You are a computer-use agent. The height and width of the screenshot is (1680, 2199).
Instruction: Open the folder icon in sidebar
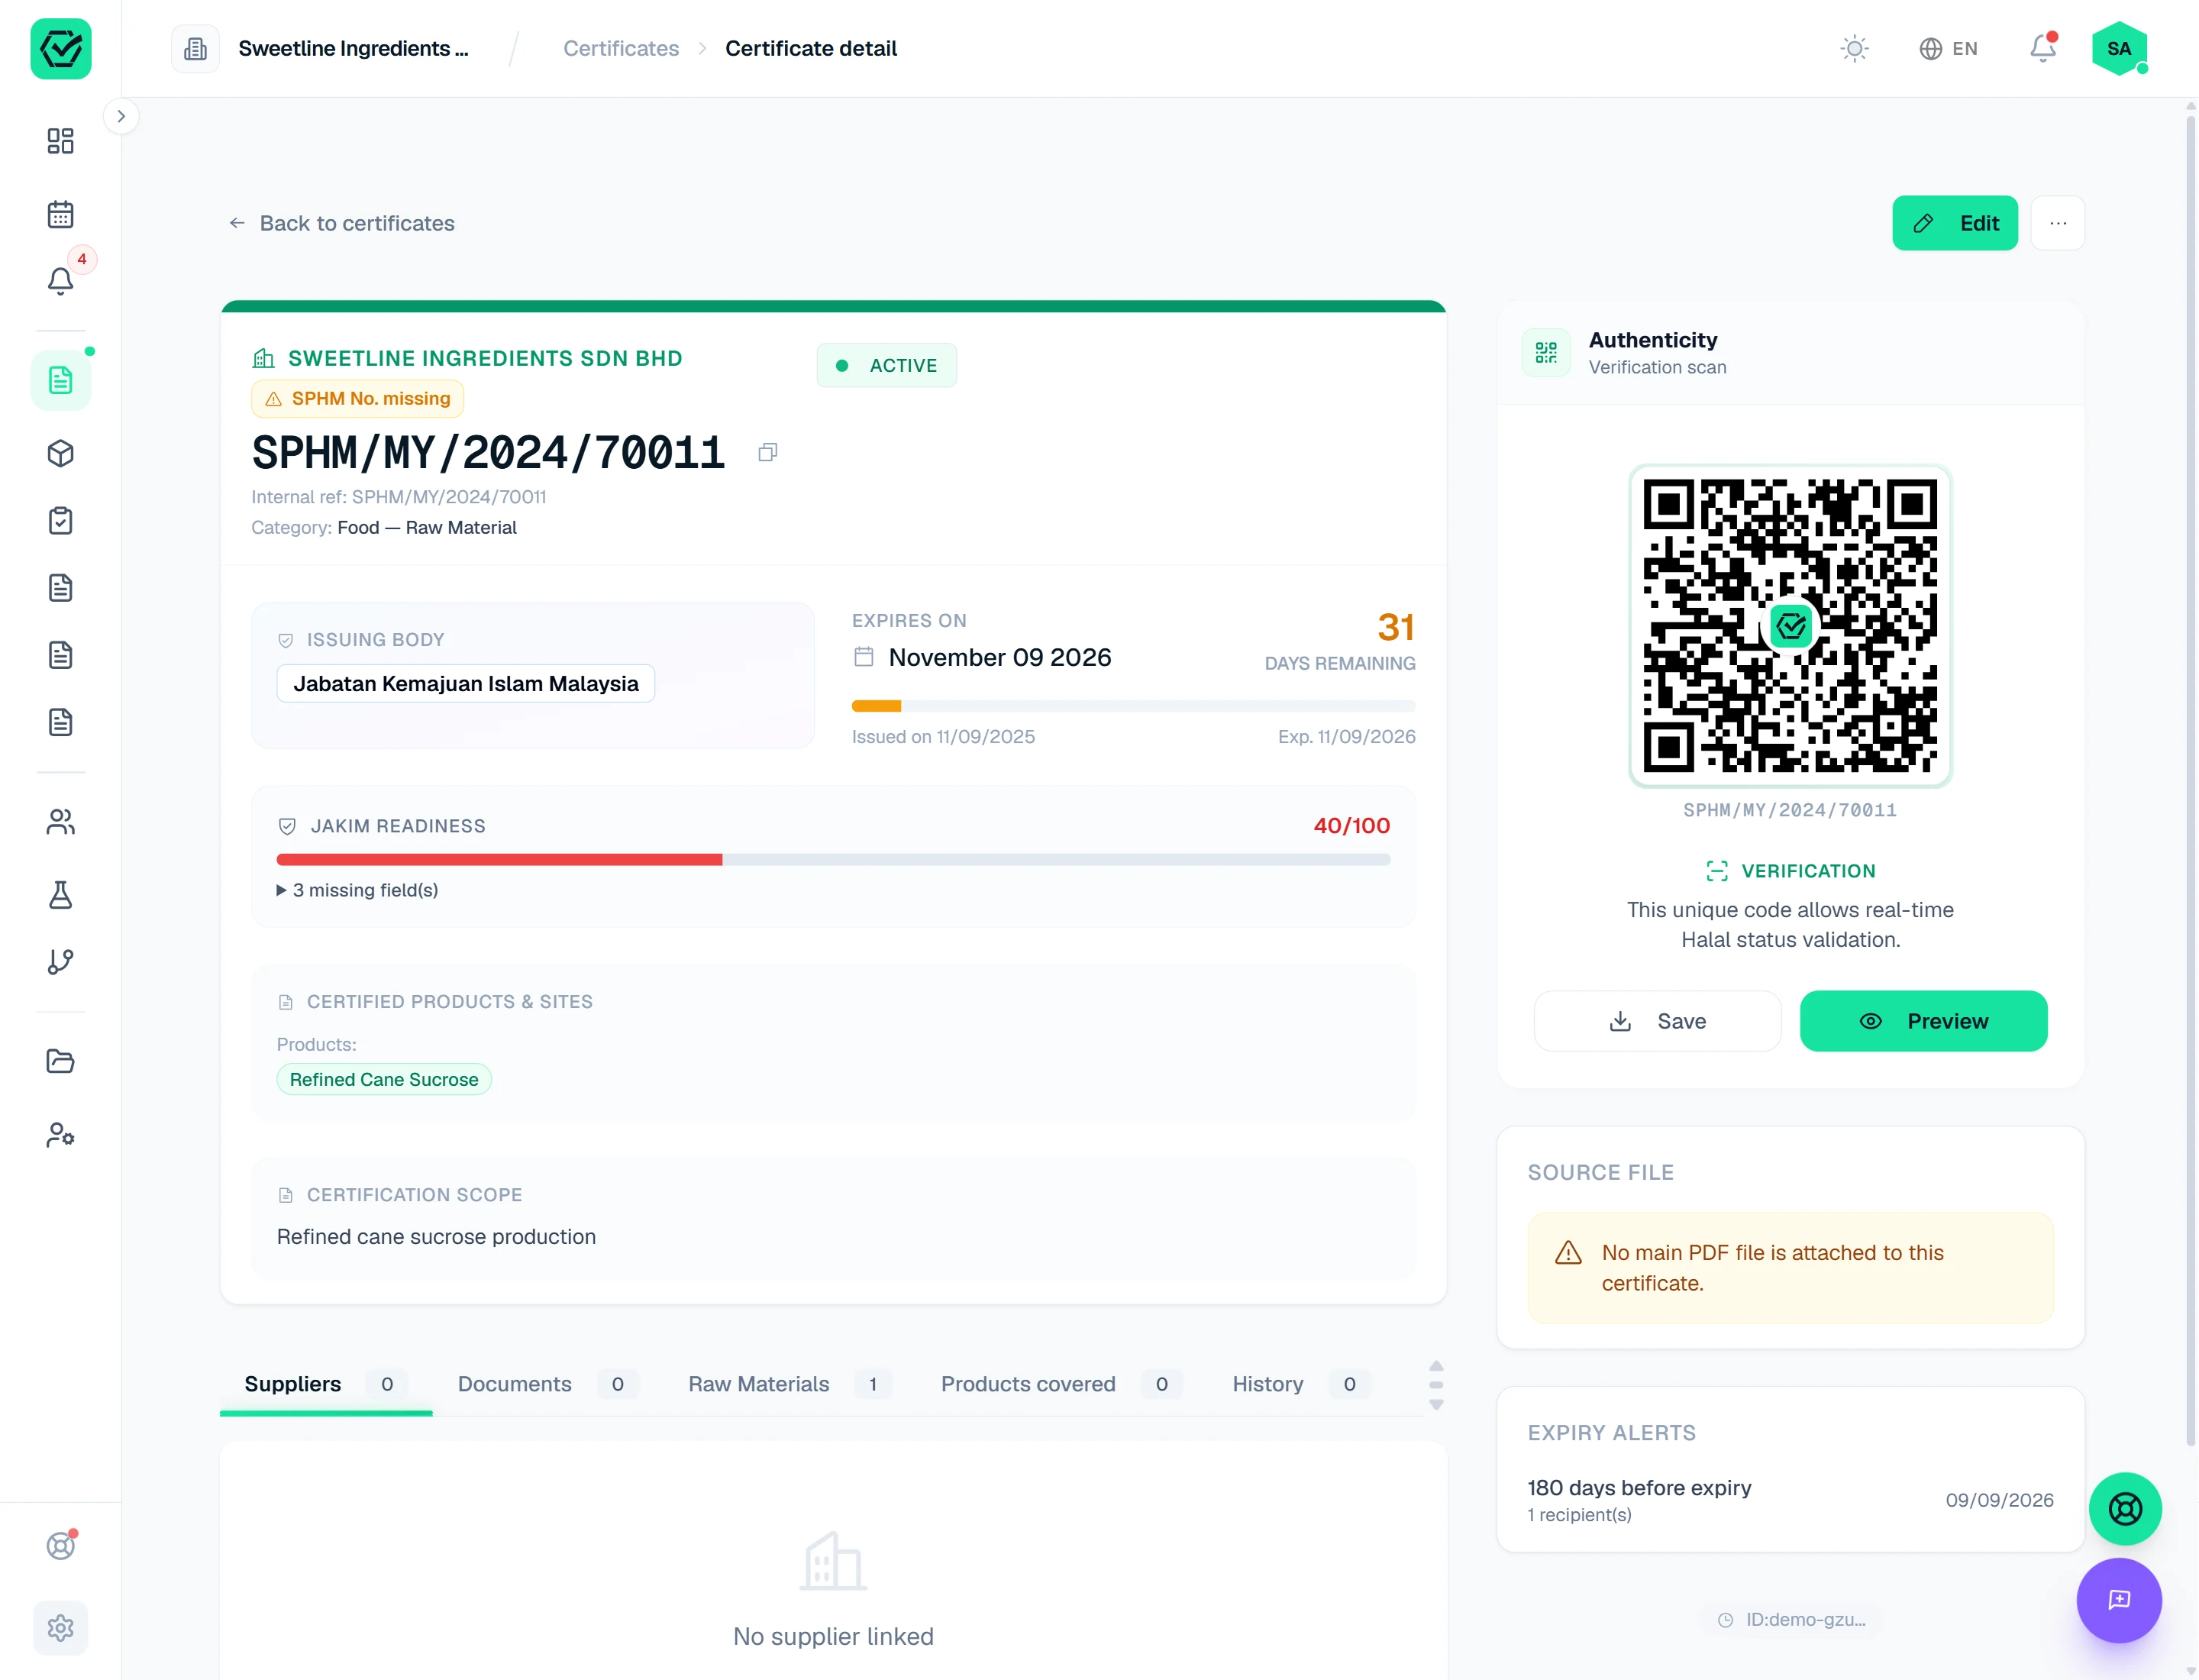pyautogui.click(x=60, y=1061)
